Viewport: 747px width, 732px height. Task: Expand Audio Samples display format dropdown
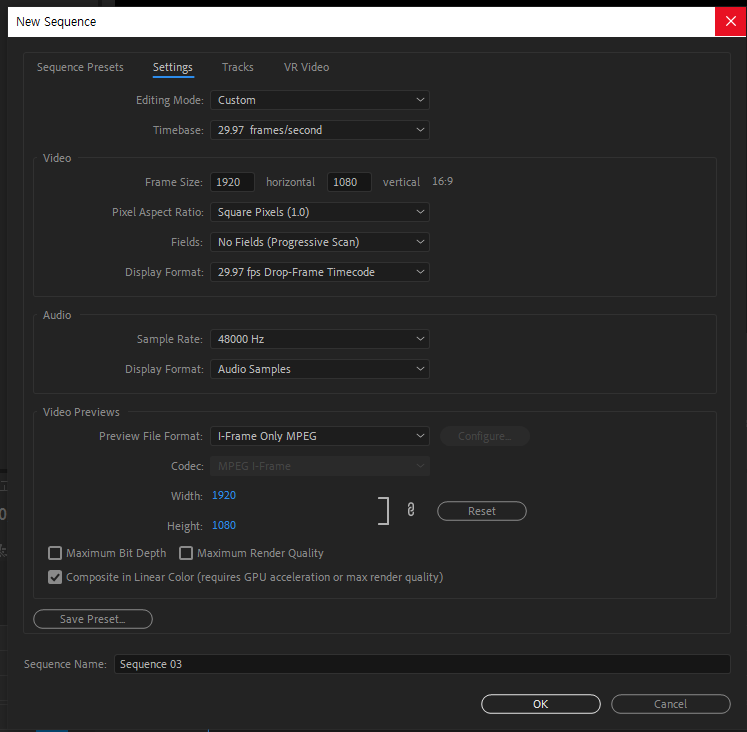(x=320, y=369)
